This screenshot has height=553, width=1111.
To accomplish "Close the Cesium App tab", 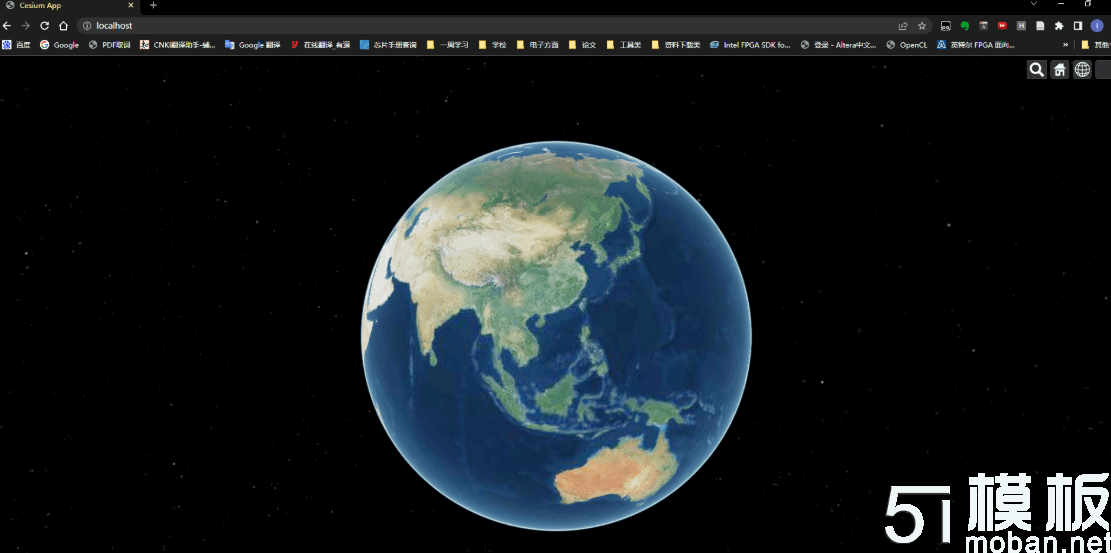I will pyautogui.click(x=130, y=5).
